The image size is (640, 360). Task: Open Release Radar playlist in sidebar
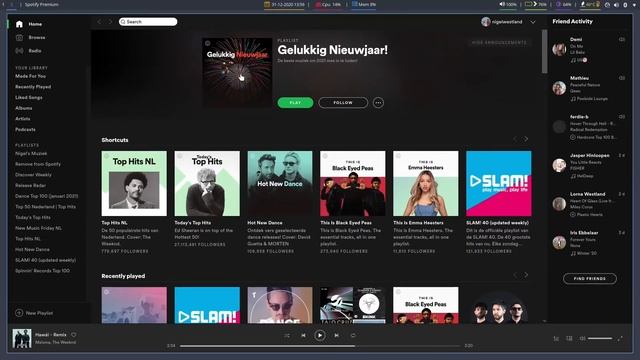[31, 185]
